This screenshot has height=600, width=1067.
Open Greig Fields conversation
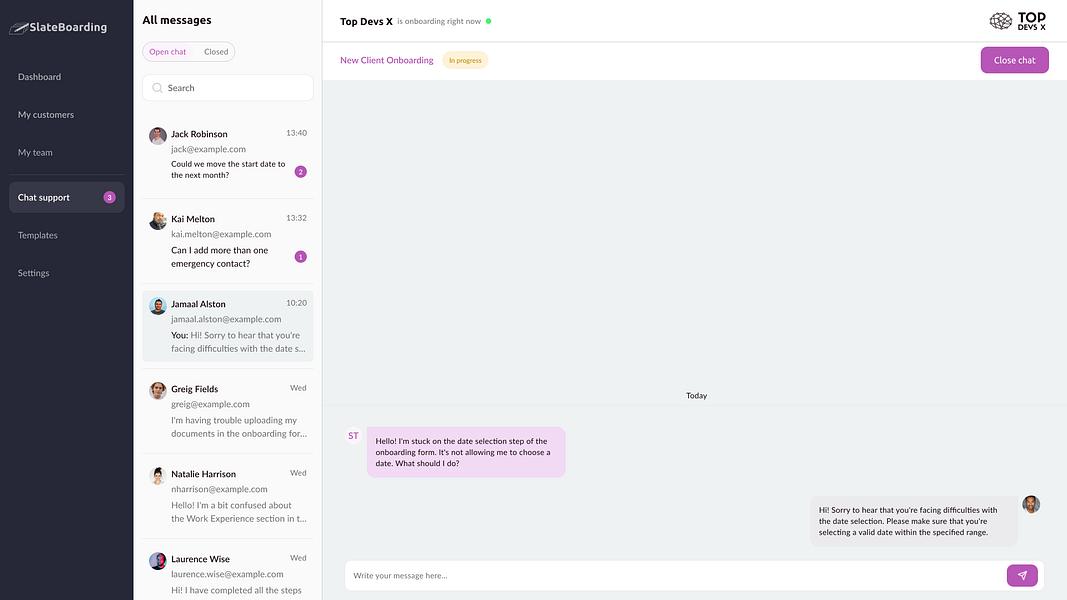tap(228, 411)
